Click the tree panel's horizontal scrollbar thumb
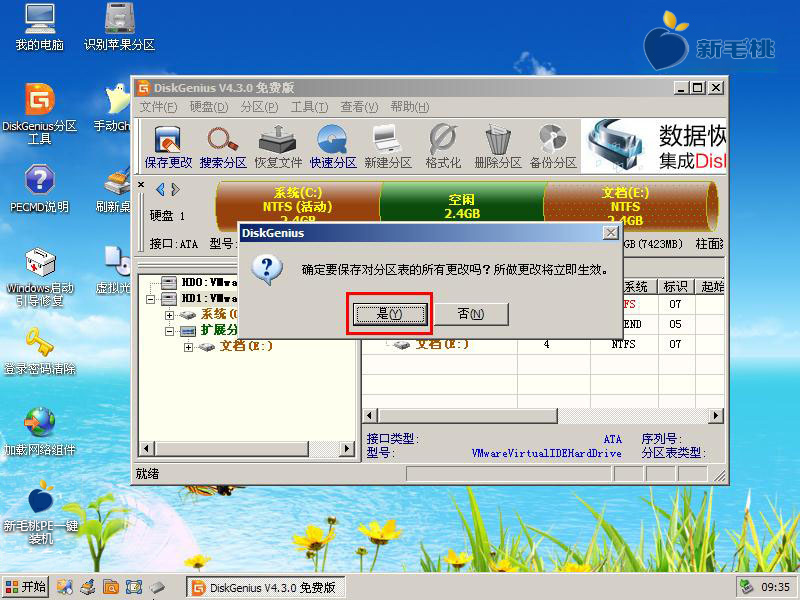Viewport: 800px width, 600px height. point(232,448)
